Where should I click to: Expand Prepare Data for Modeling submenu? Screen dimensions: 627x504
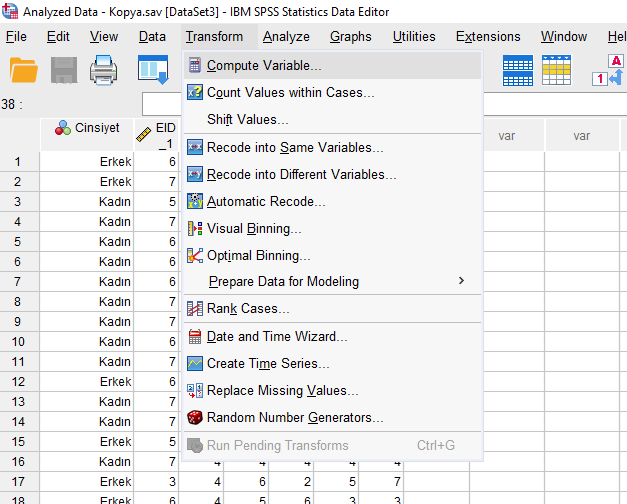click(x=283, y=282)
